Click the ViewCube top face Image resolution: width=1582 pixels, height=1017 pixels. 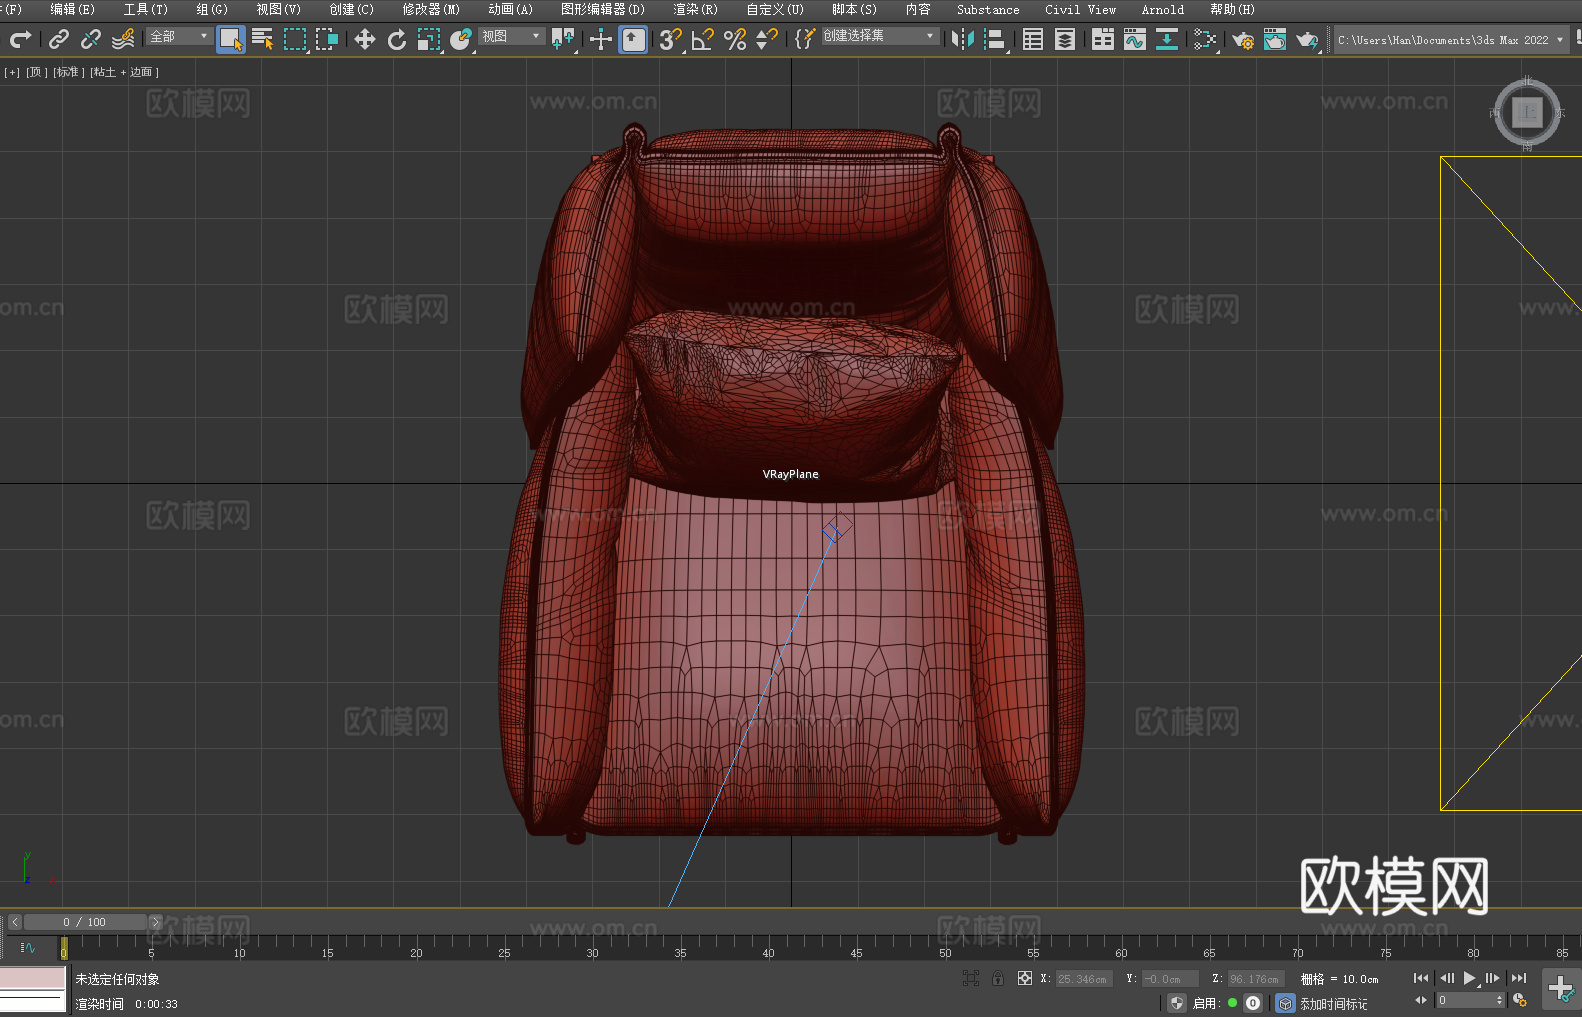(x=1527, y=112)
